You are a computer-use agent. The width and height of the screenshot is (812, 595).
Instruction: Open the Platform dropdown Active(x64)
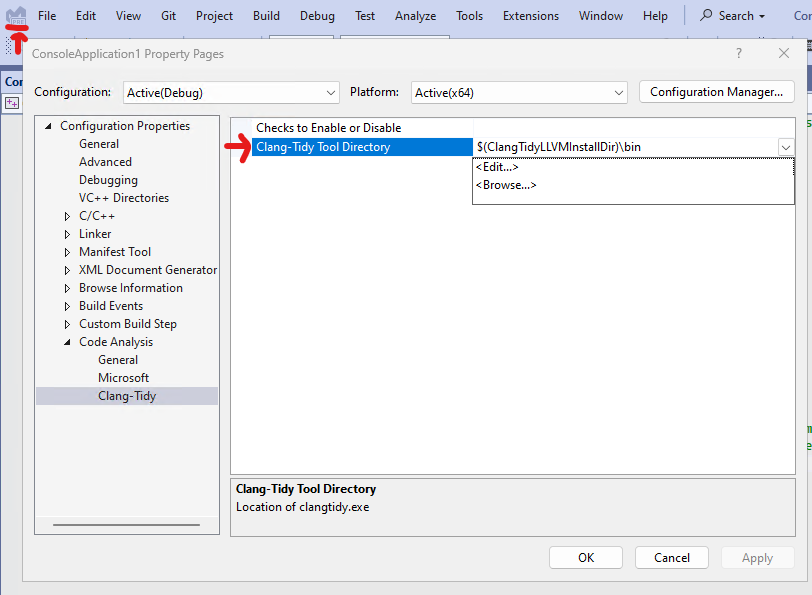519,93
